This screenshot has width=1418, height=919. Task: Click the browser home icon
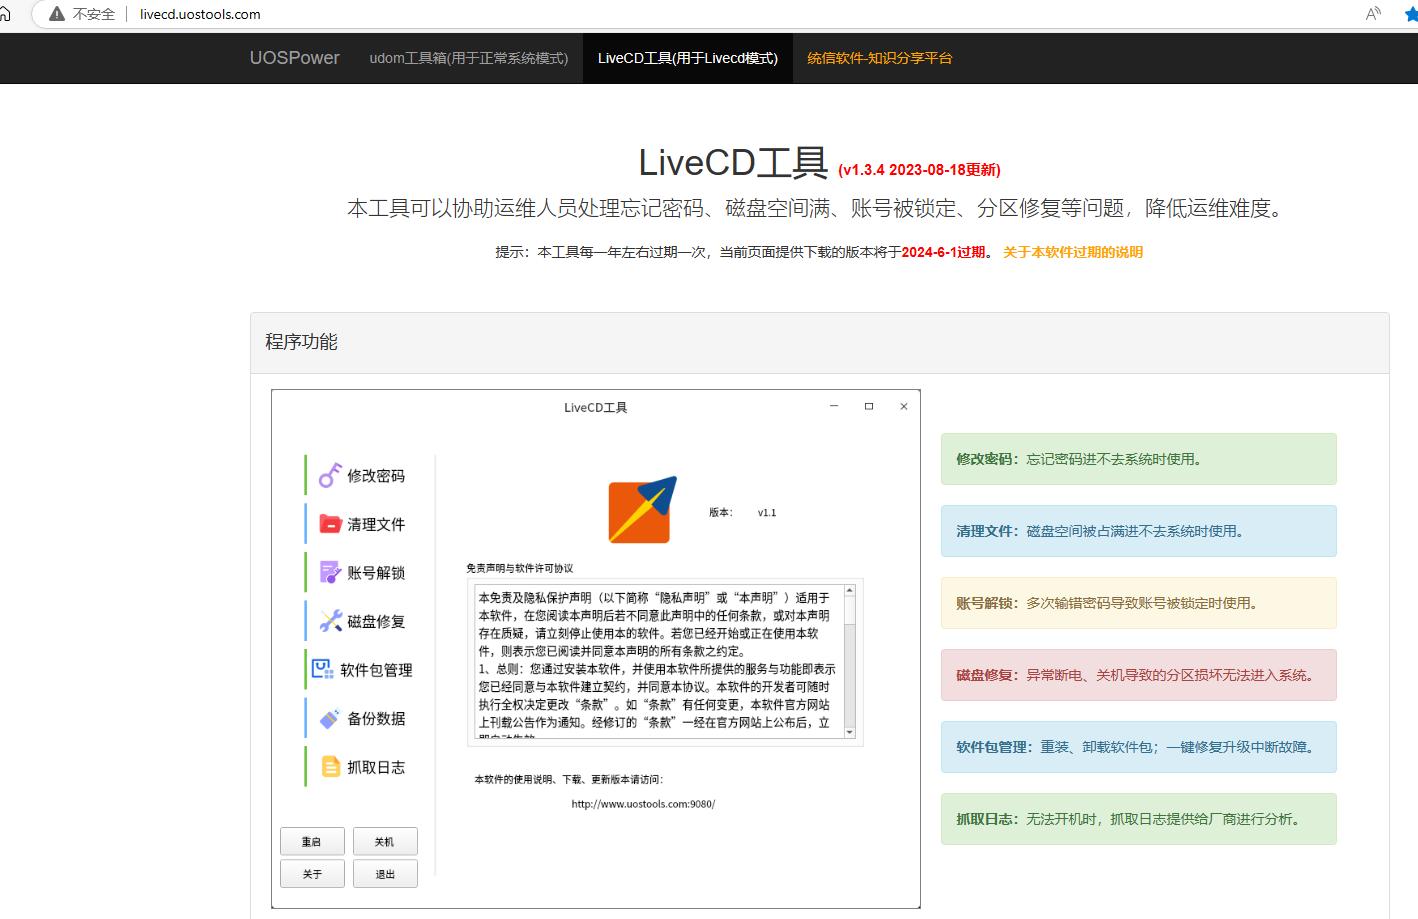click(8, 14)
